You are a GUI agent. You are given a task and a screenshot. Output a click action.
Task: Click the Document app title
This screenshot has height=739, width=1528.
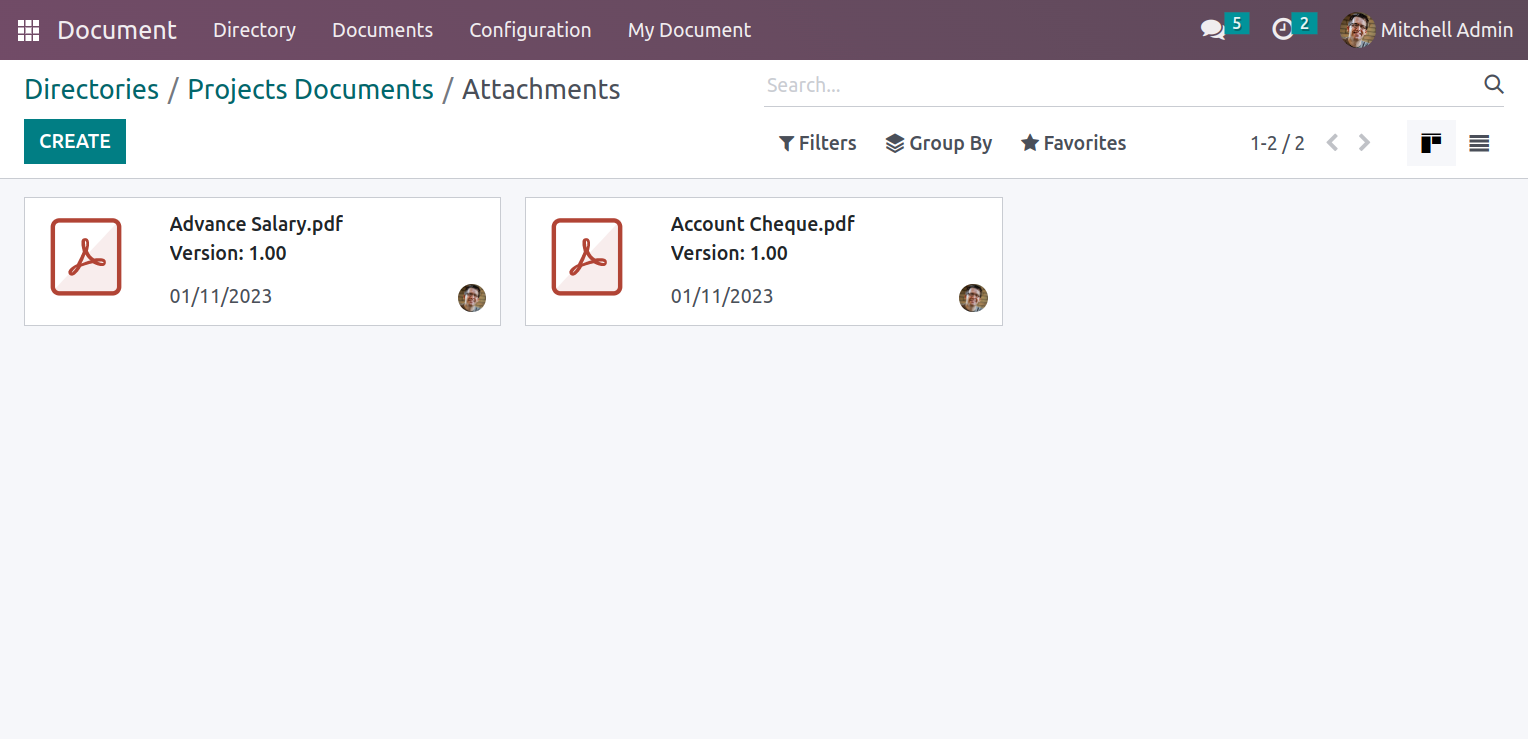point(117,30)
